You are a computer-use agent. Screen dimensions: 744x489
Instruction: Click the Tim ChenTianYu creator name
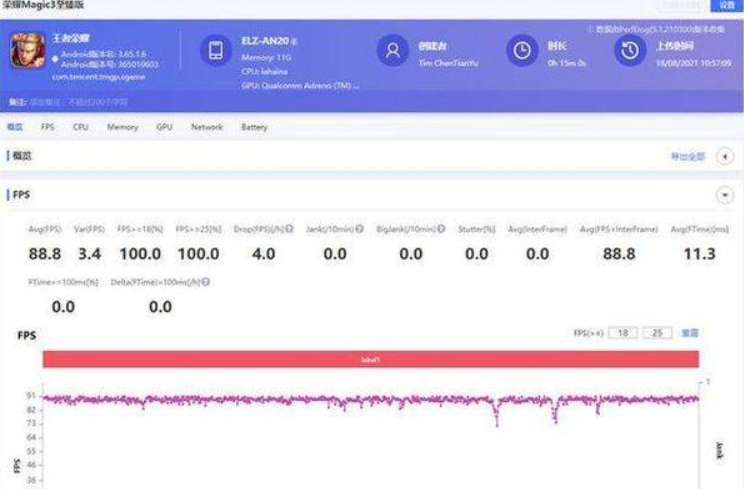(x=448, y=63)
